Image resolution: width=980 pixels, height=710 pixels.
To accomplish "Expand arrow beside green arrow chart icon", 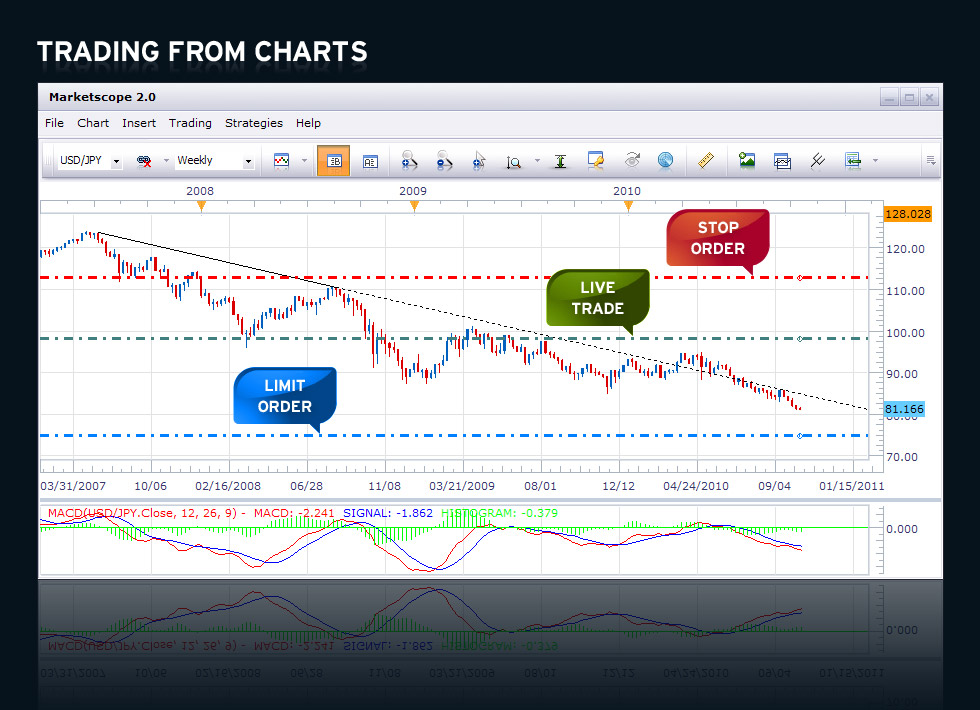I will pyautogui.click(x=875, y=161).
